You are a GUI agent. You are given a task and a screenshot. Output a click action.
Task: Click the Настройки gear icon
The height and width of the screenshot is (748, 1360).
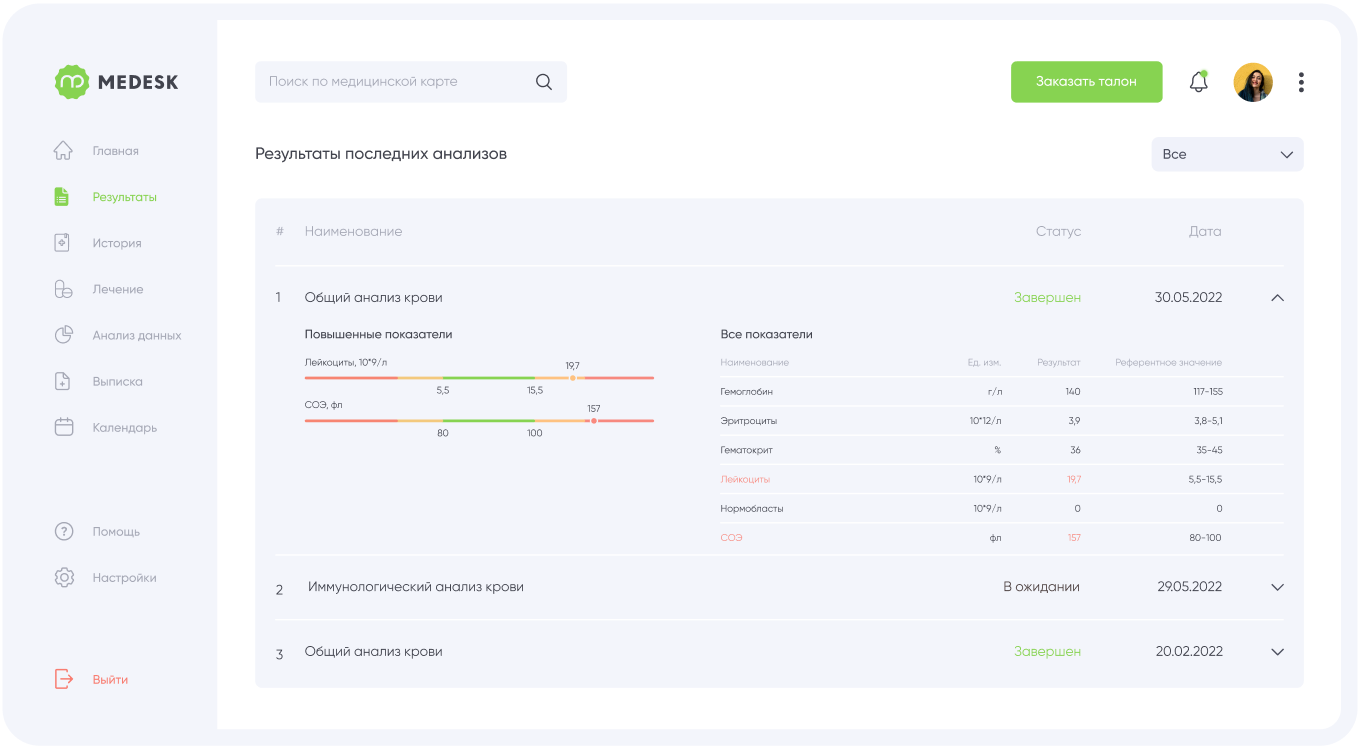(x=64, y=577)
